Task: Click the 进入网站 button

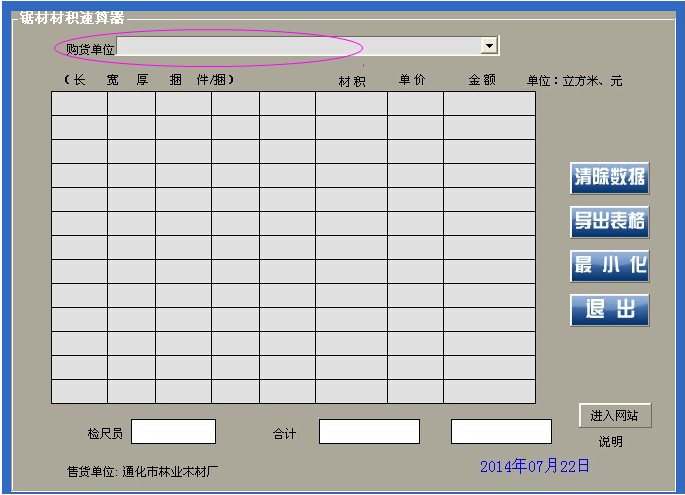Action: pos(615,415)
